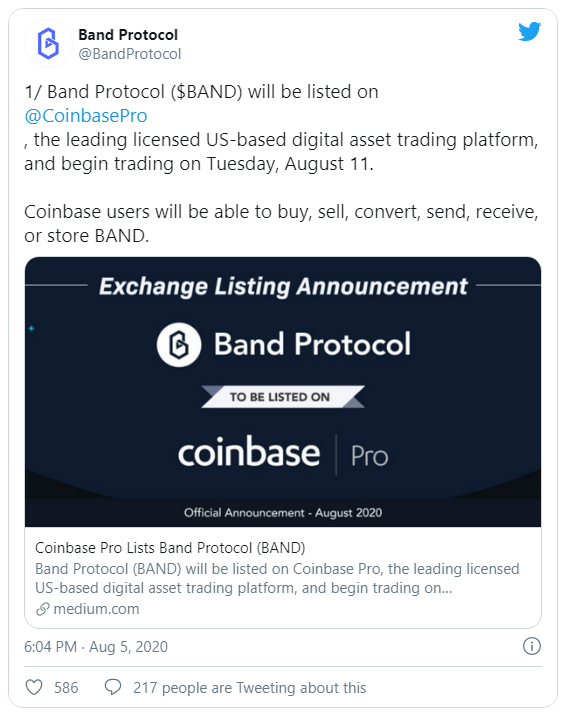Open the Exchange Listing Announcement image
565x716 pixels.
pyautogui.click(x=283, y=392)
